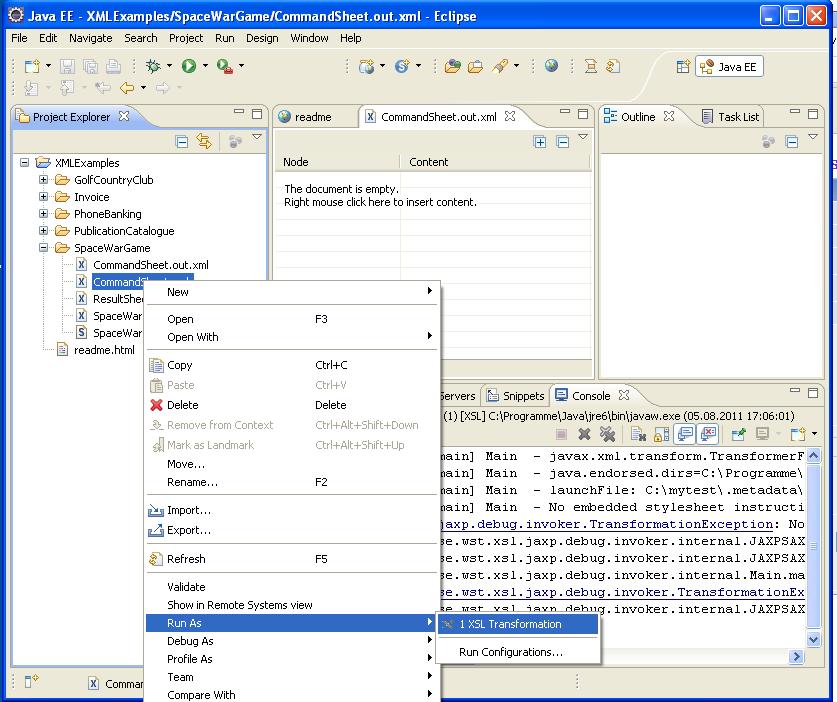Collapse the XMLExamples project node
The width and height of the screenshot is (837, 702).
tap(25, 162)
